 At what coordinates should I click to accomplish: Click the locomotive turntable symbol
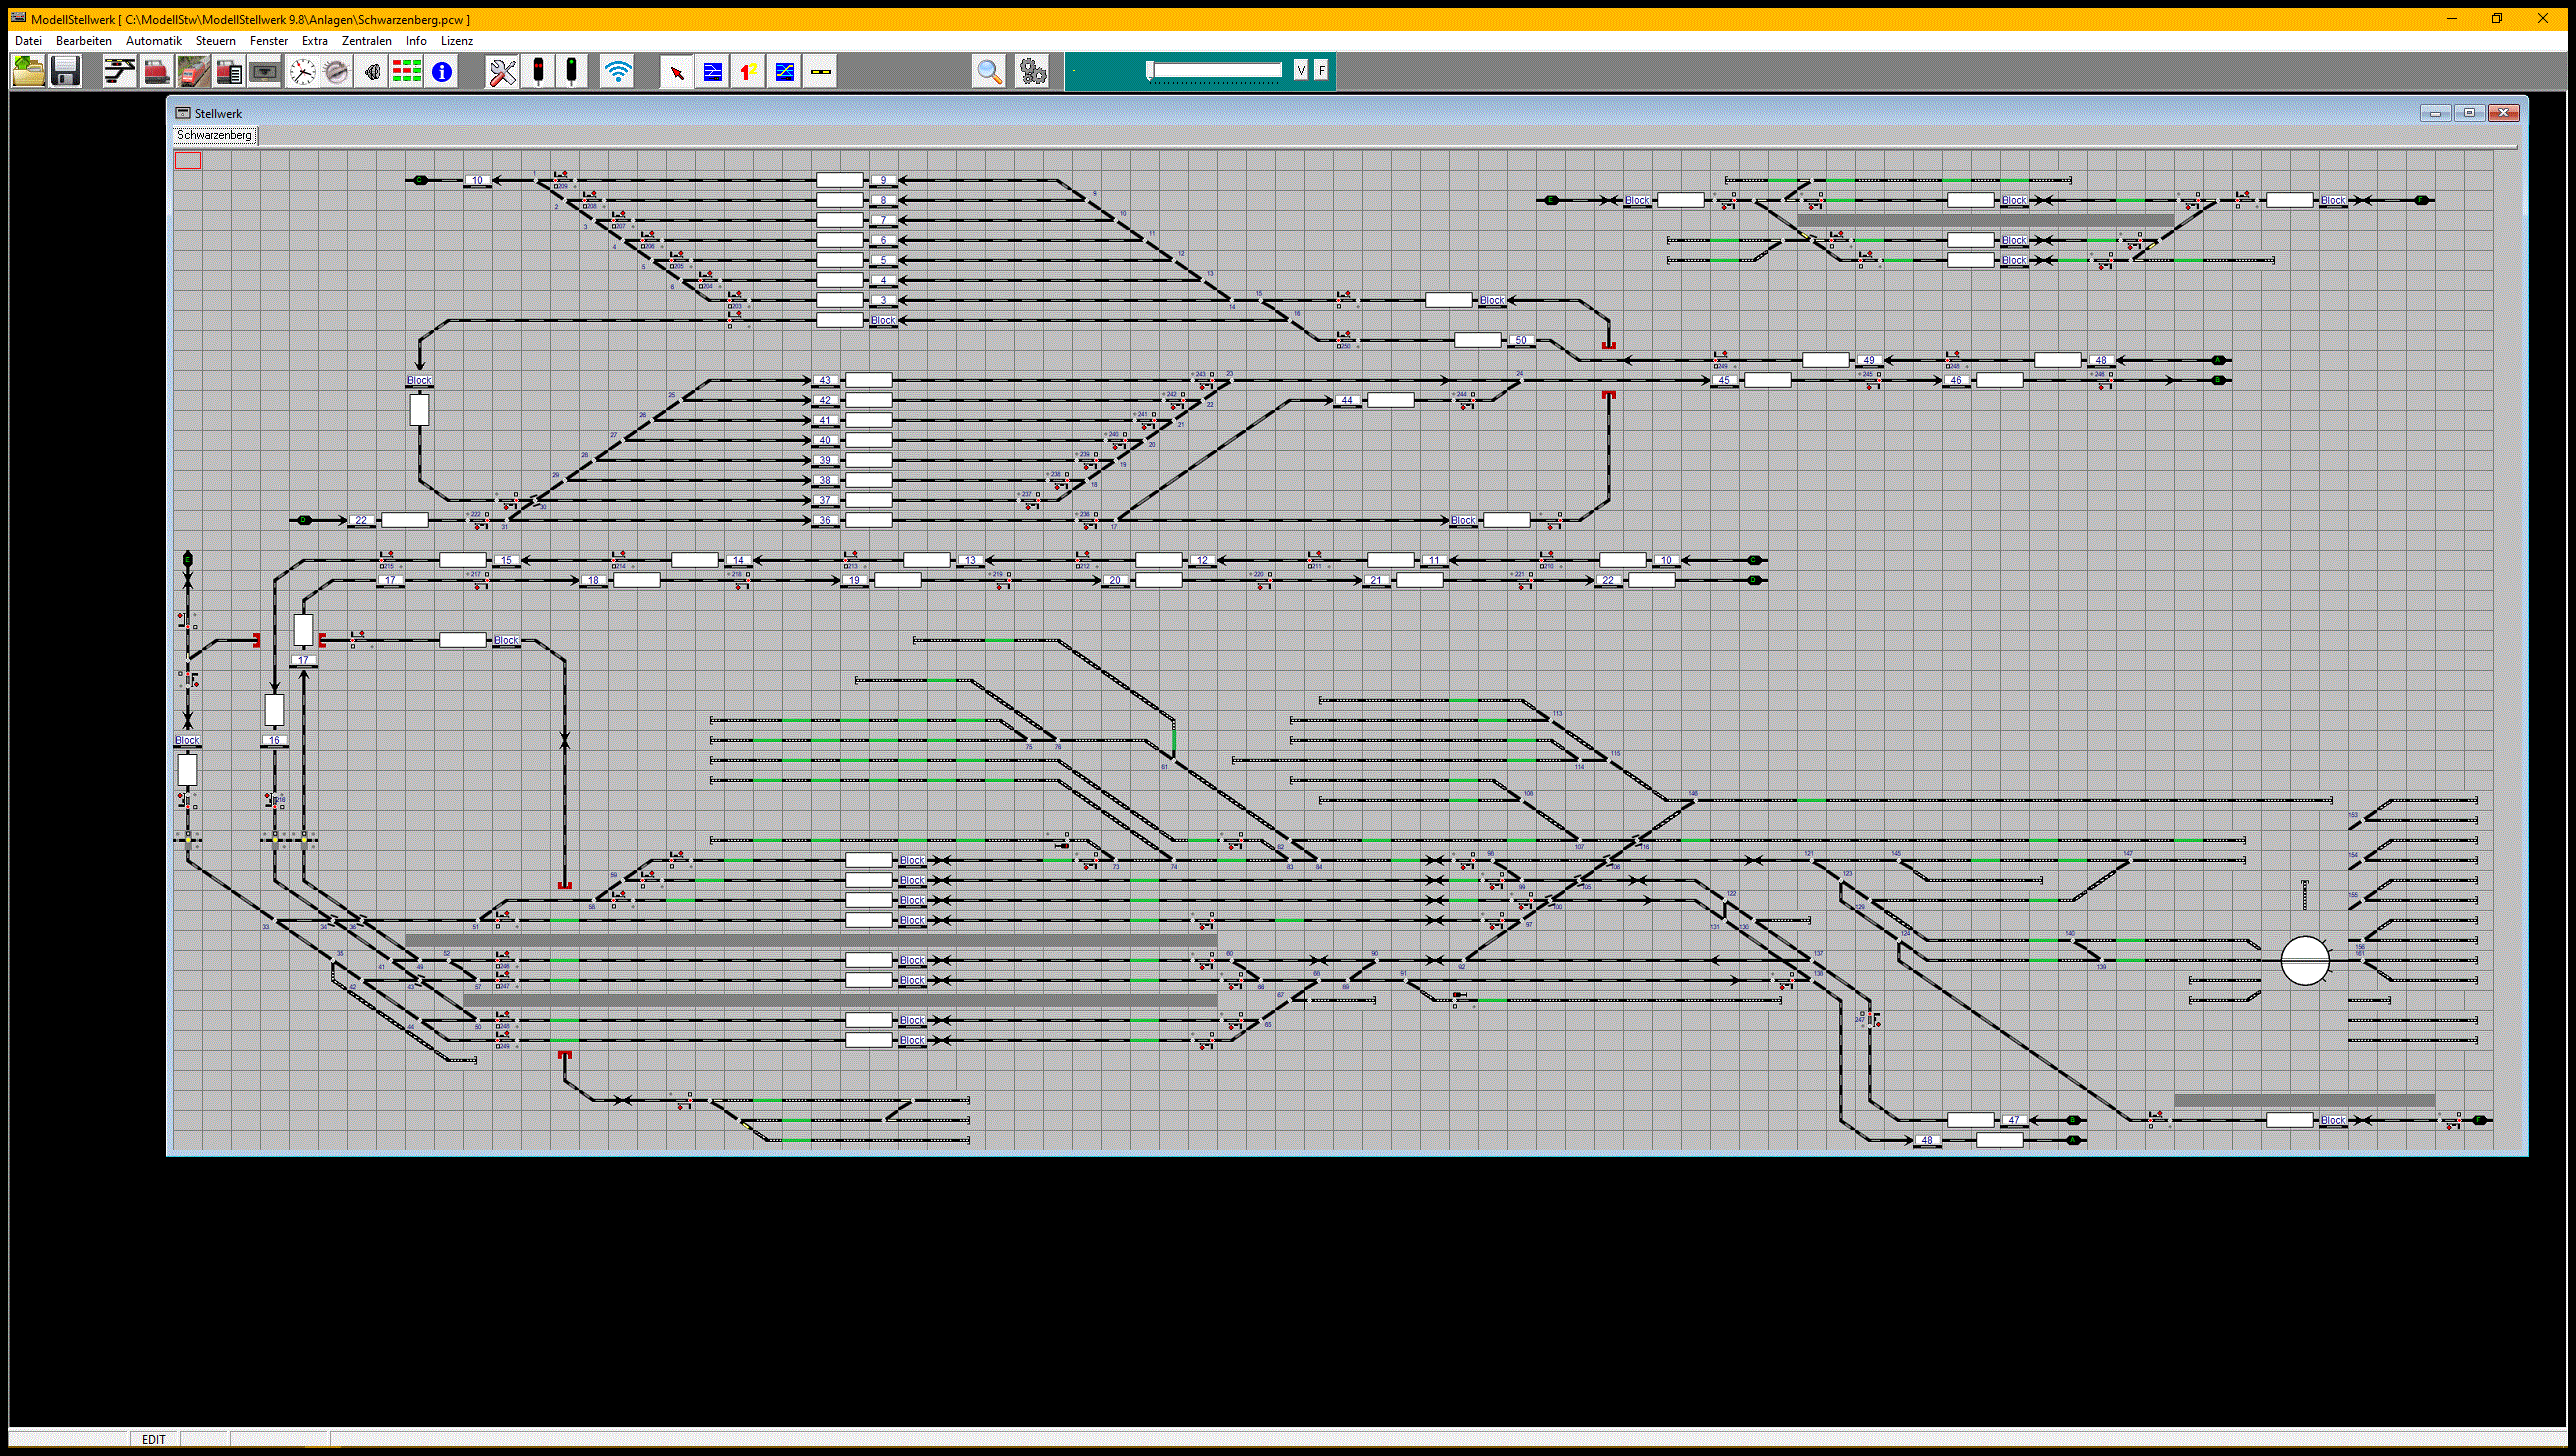(2304, 960)
